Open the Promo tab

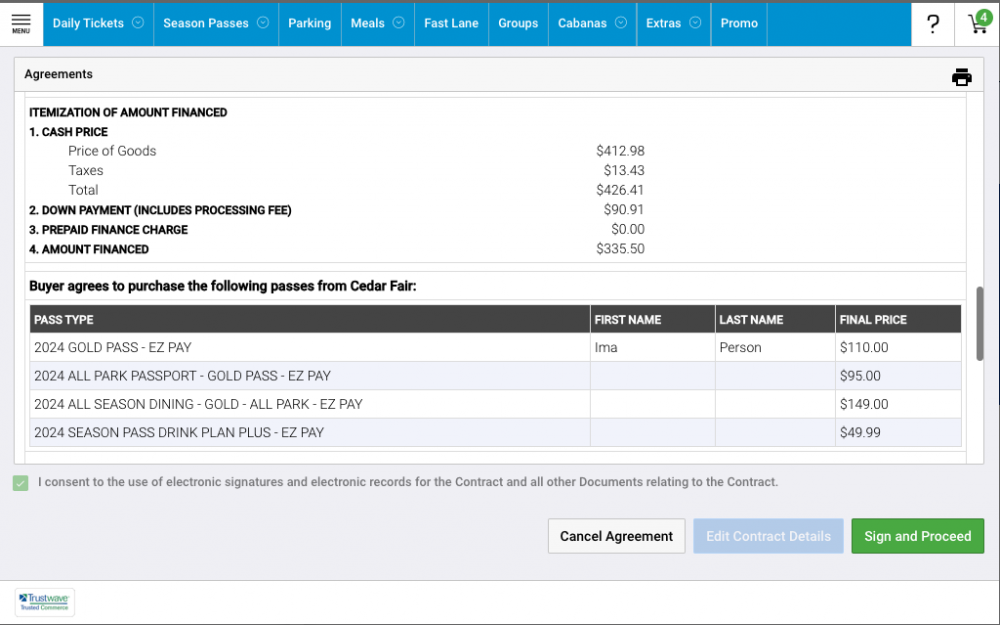tap(739, 23)
